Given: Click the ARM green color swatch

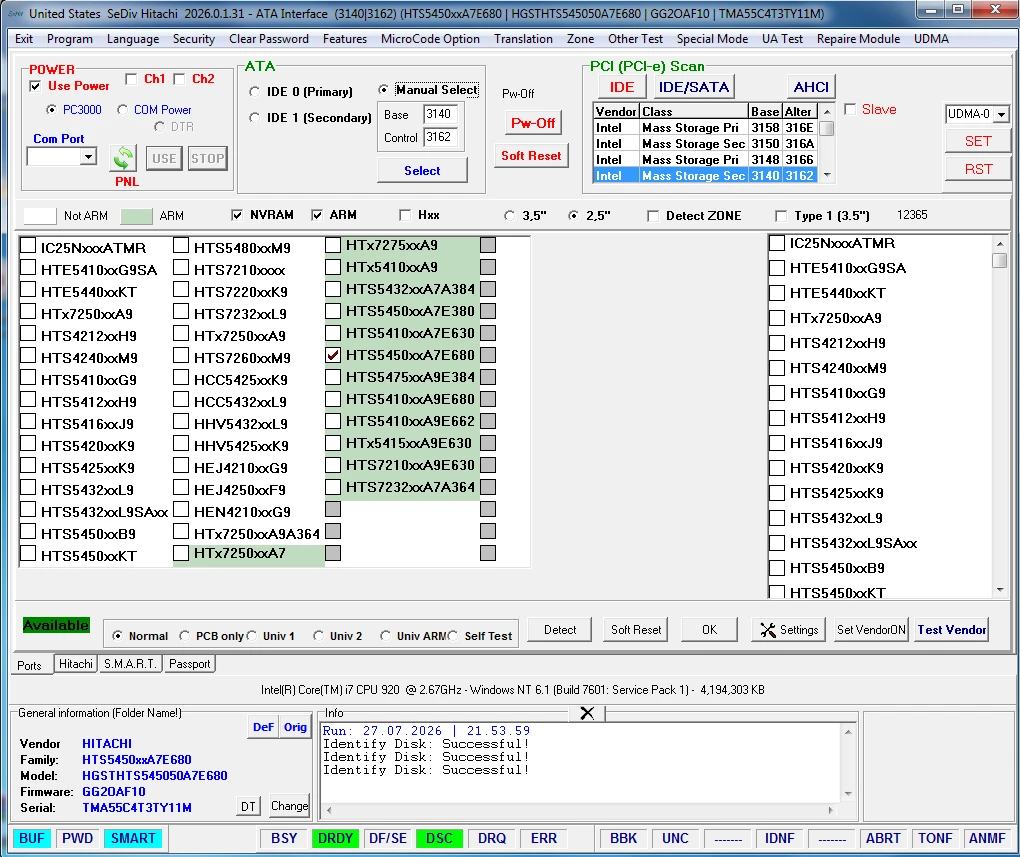Looking at the screenshot, I should coord(136,216).
